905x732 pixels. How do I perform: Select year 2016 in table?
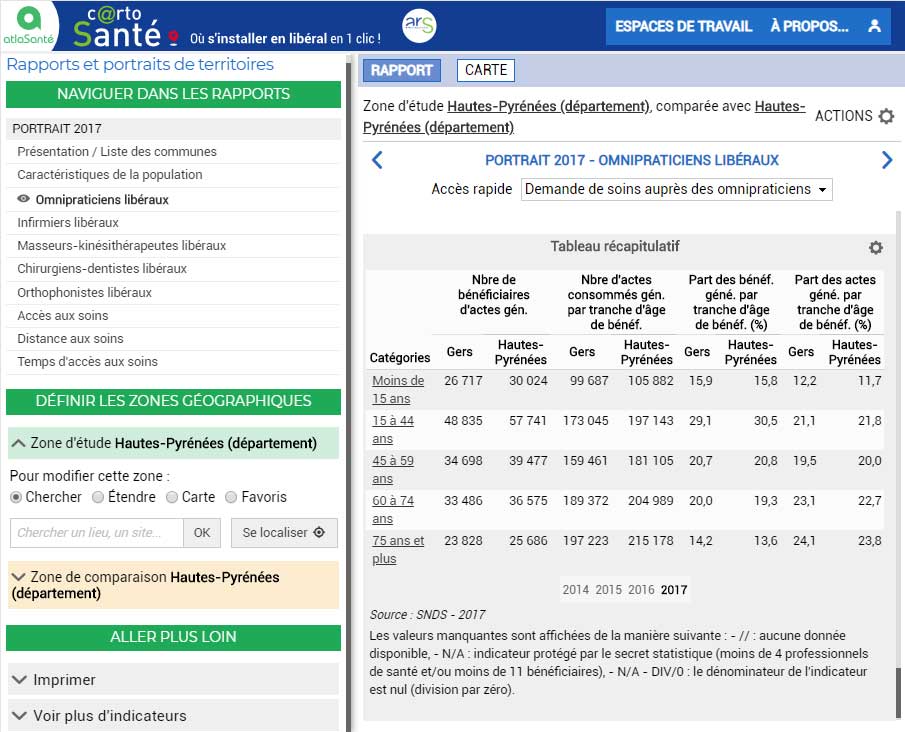tap(641, 590)
